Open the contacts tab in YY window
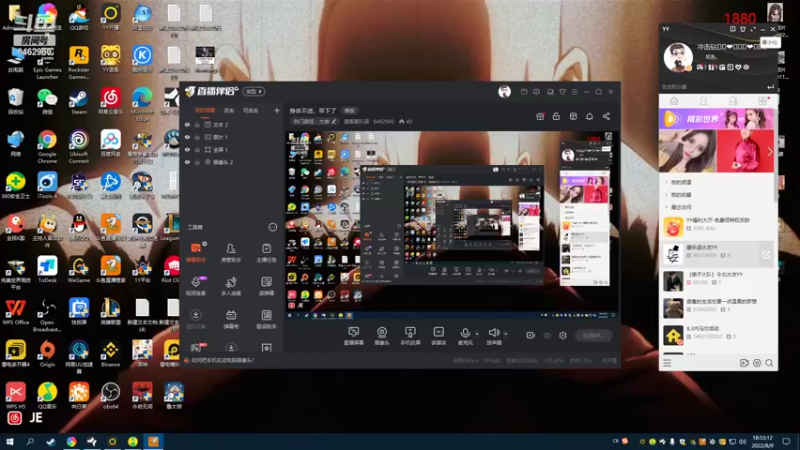Image resolution: width=800 pixels, height=450 pixels. click(x=704, y=101)
